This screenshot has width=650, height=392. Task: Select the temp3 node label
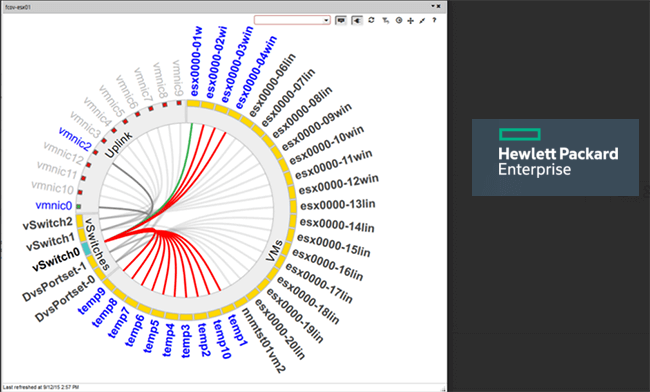tap(186, 341)
